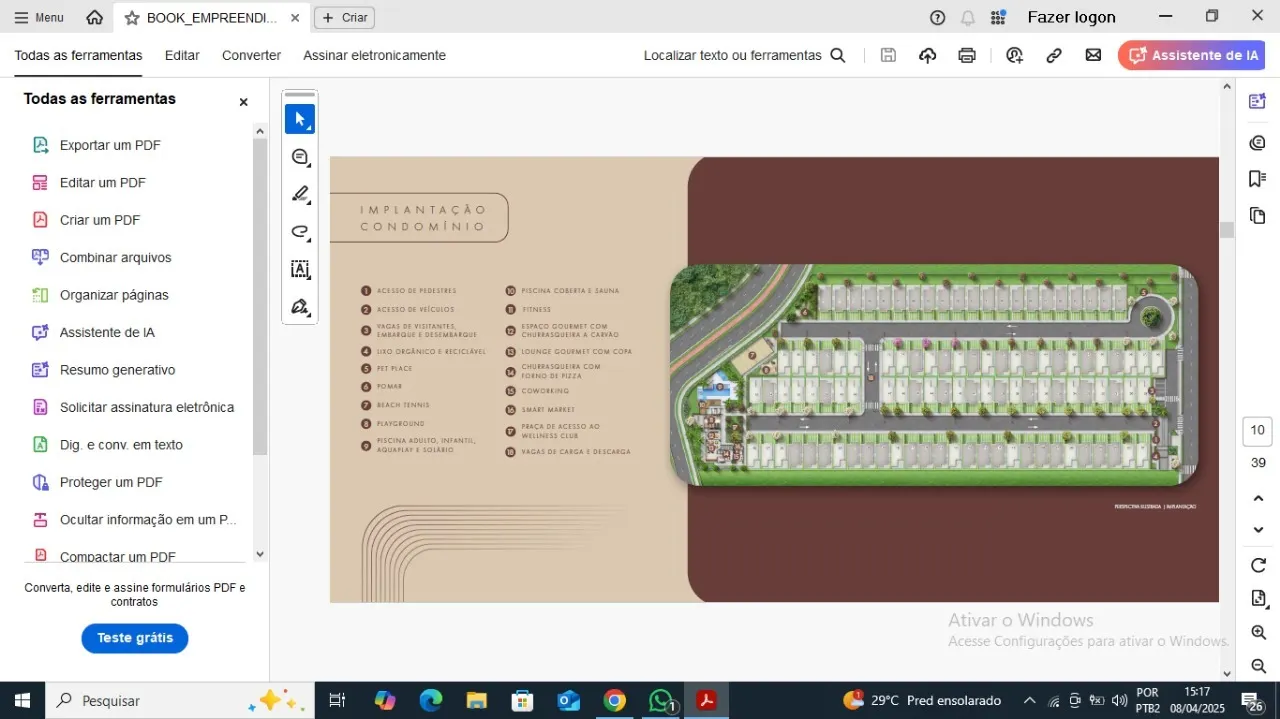Image resolution: width=1280 pixels, height=719 pixels.
Task: Click the page number 10 field
Action: 1258,431
